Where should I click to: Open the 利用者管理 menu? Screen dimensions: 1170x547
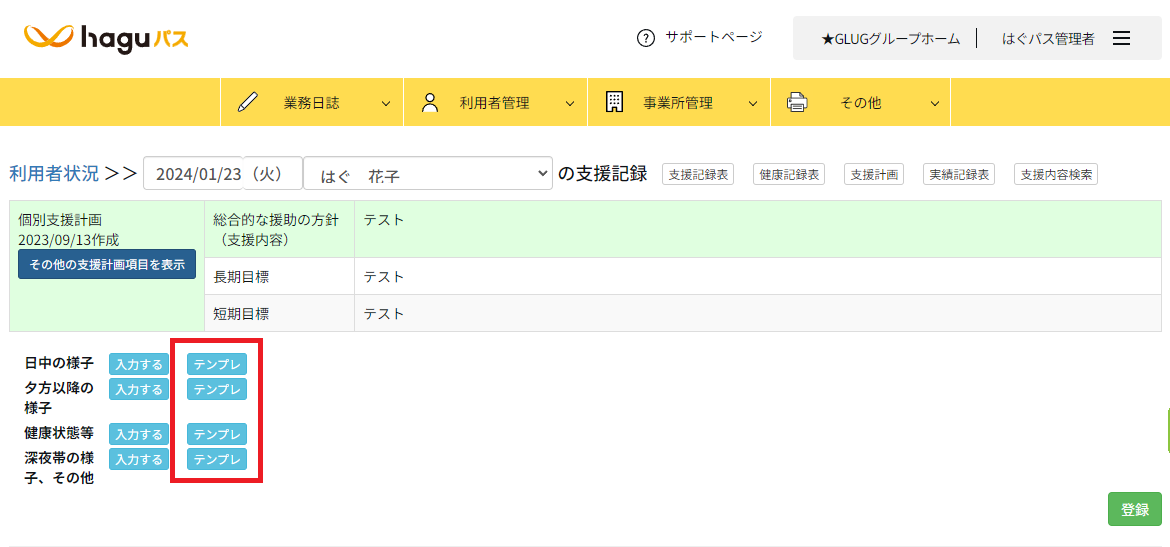(x=494, y=102)
